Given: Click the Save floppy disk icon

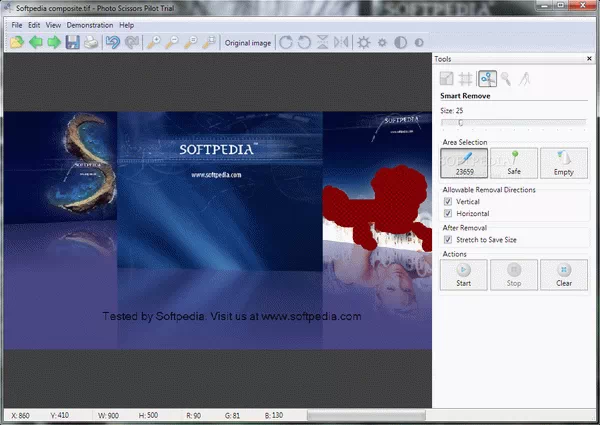Looking at the screenshot, I should (x=73, y=42).
